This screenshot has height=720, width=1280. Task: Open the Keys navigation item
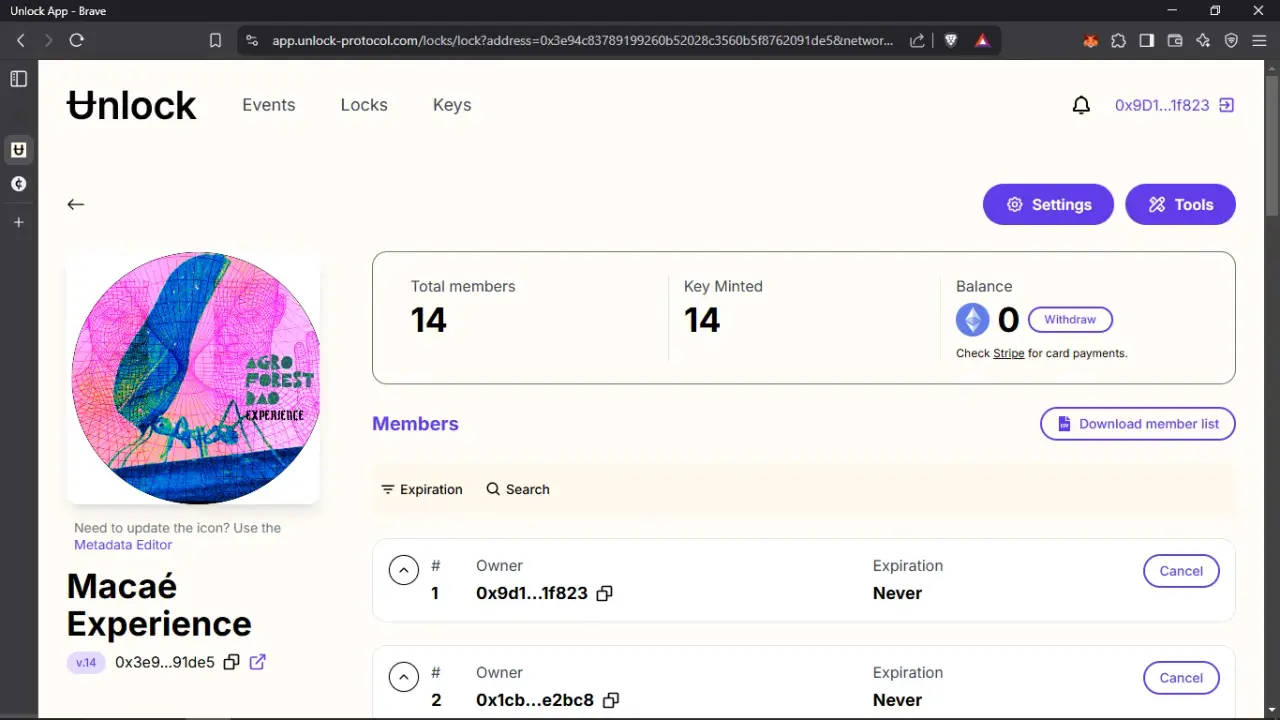(452, 105)
